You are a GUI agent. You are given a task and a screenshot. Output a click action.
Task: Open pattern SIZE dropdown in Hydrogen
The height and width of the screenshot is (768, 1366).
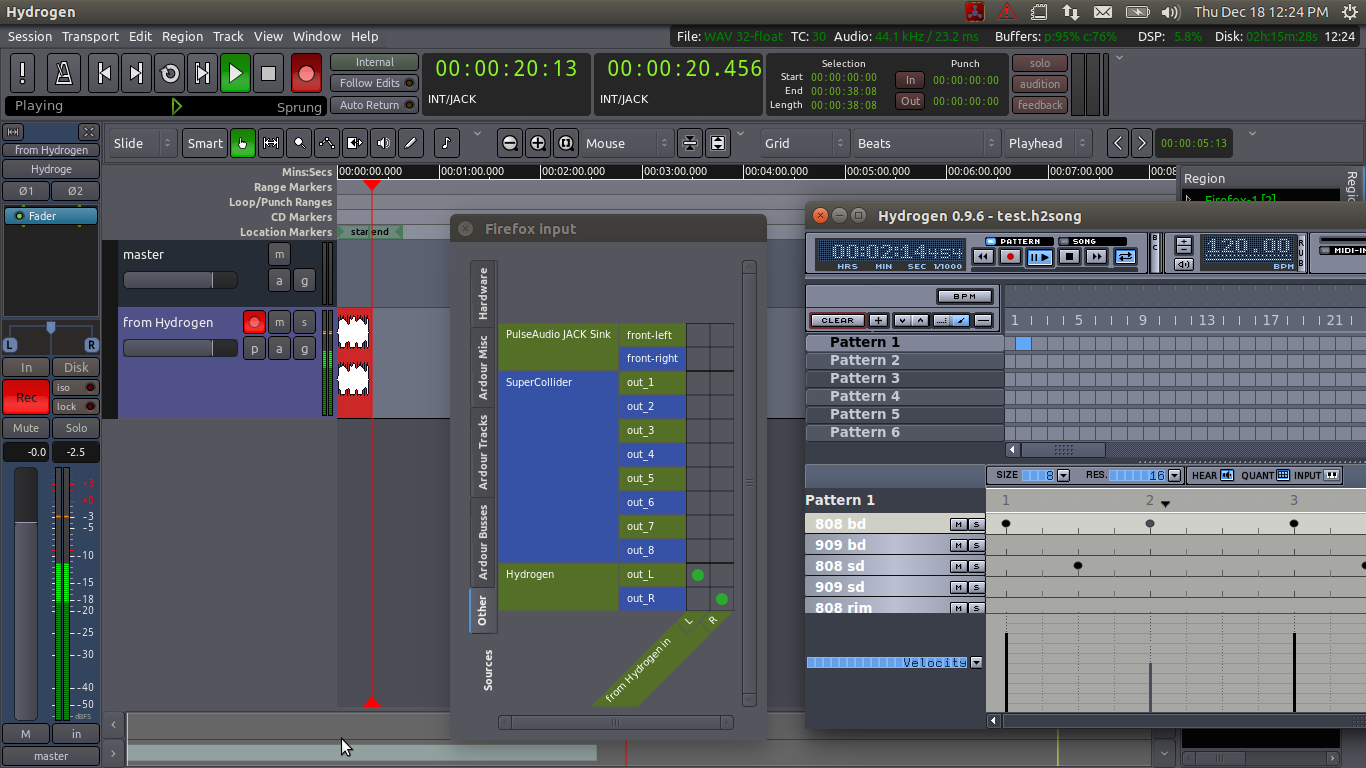(1063, 475)
